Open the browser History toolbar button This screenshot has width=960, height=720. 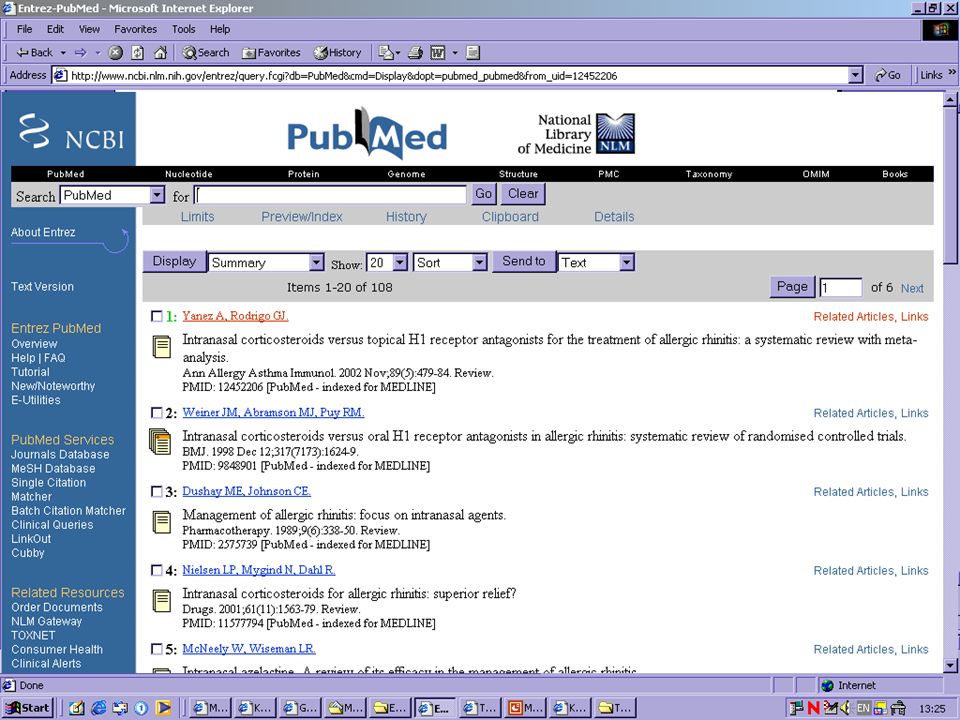tap(337, 53)
